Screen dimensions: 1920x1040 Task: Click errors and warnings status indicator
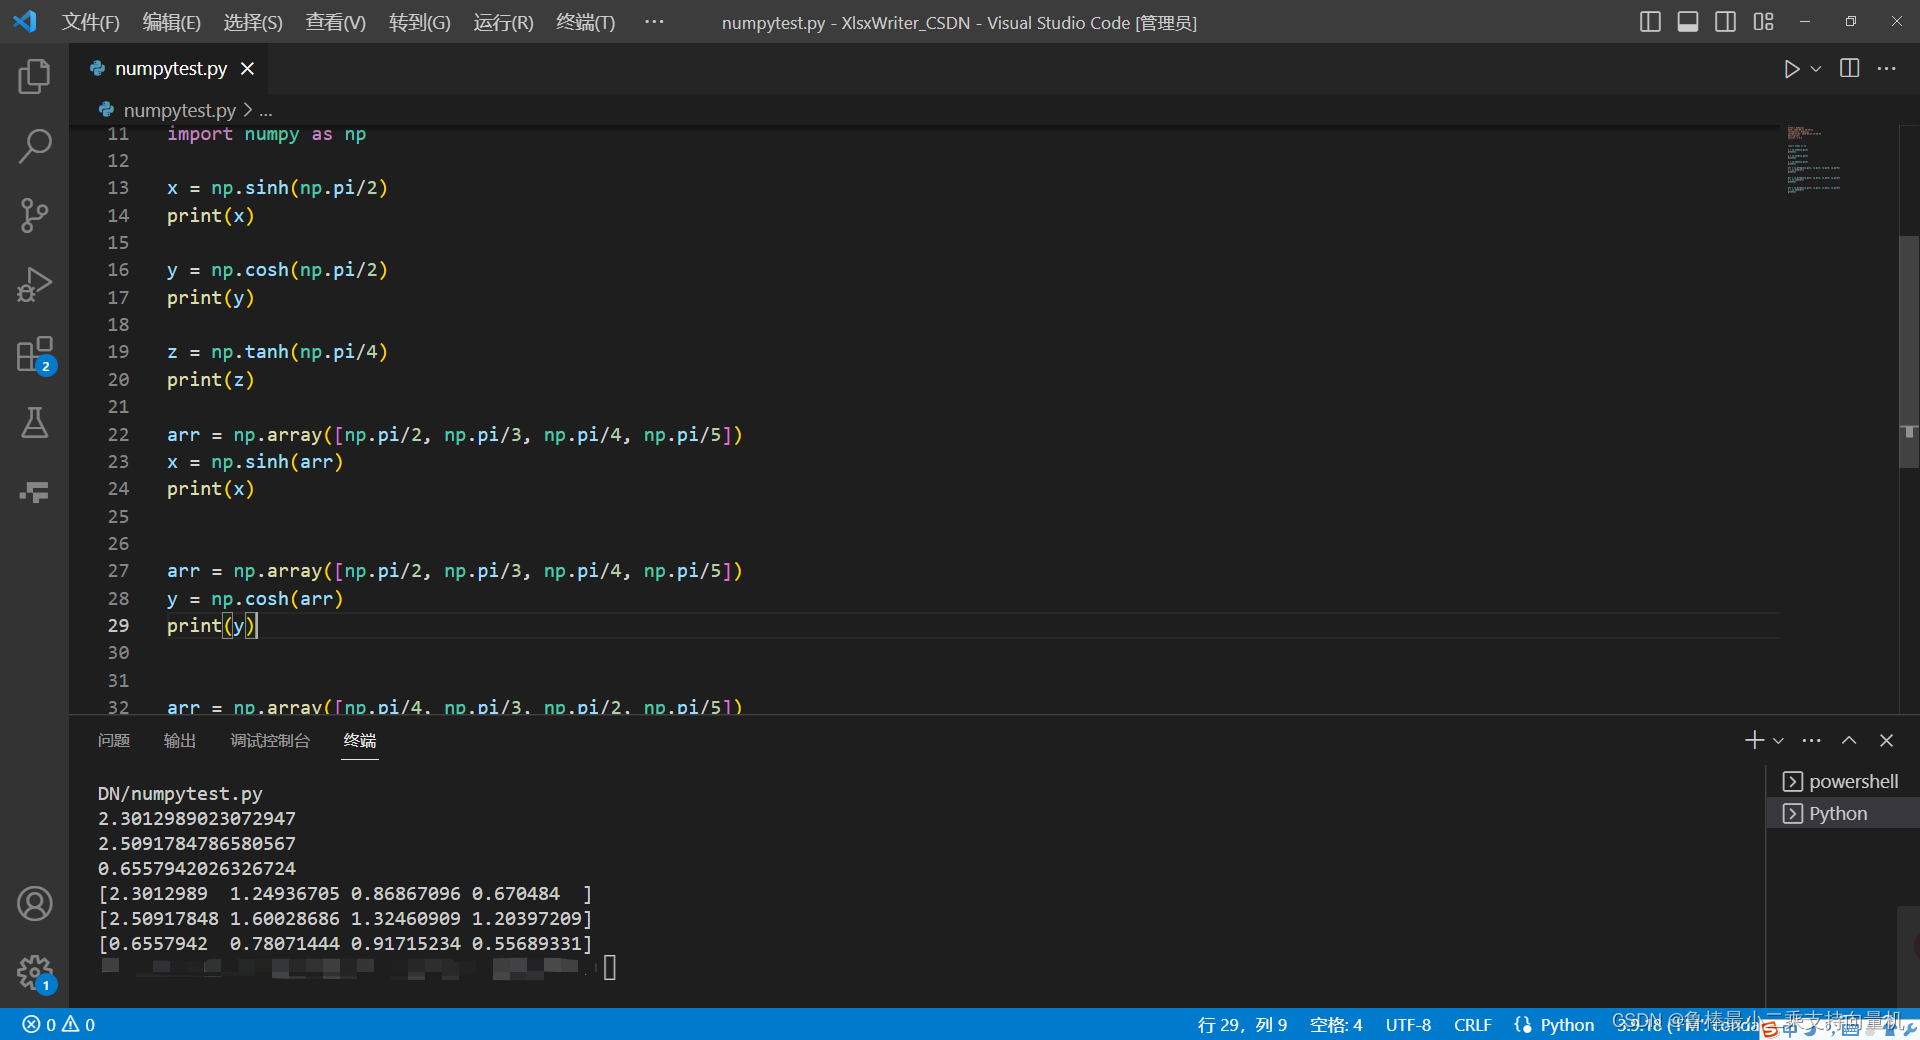tap(58, 1025)
